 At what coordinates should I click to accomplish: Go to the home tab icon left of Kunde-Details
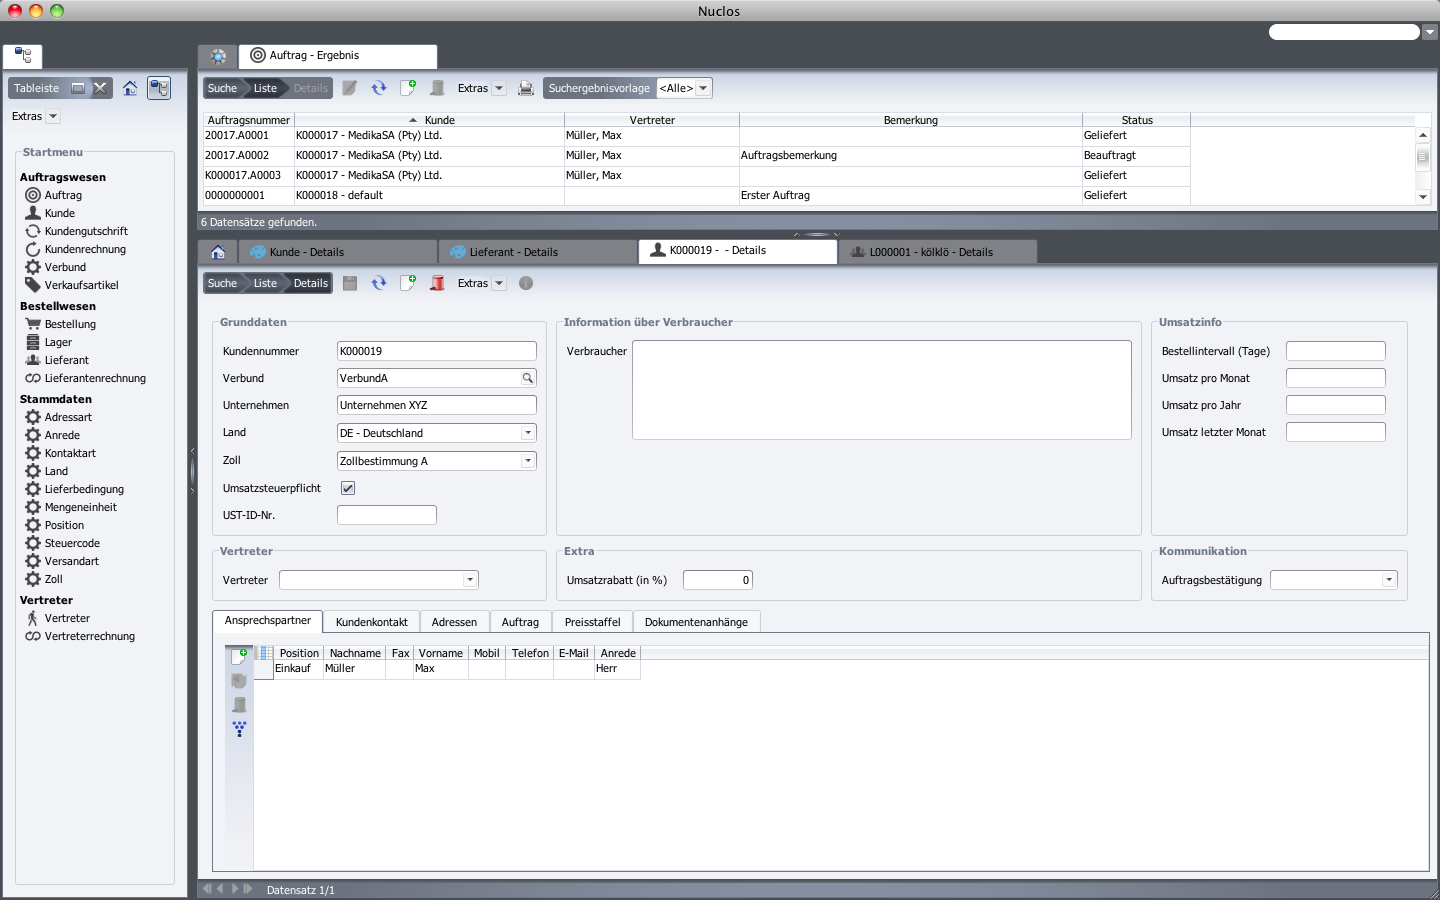click(x=217, y=252)
